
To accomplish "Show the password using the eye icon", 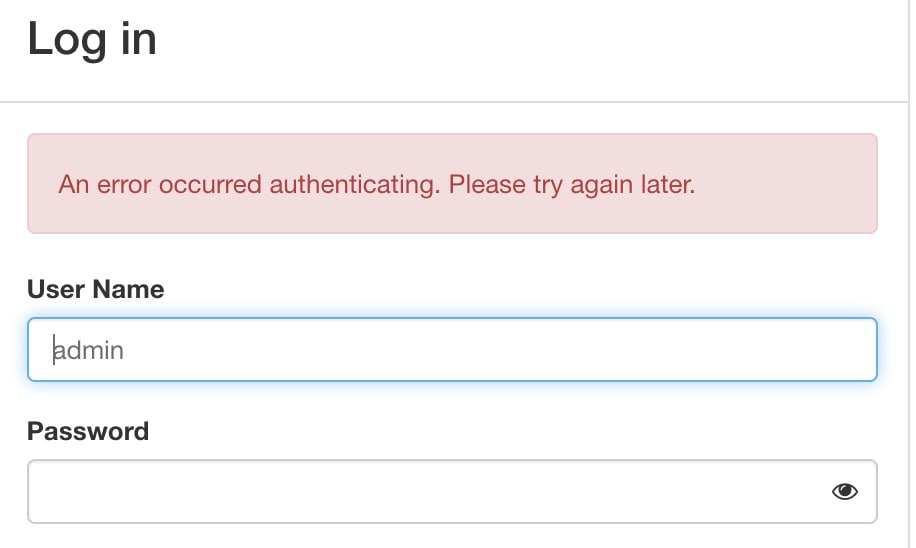I will (845, 491).
